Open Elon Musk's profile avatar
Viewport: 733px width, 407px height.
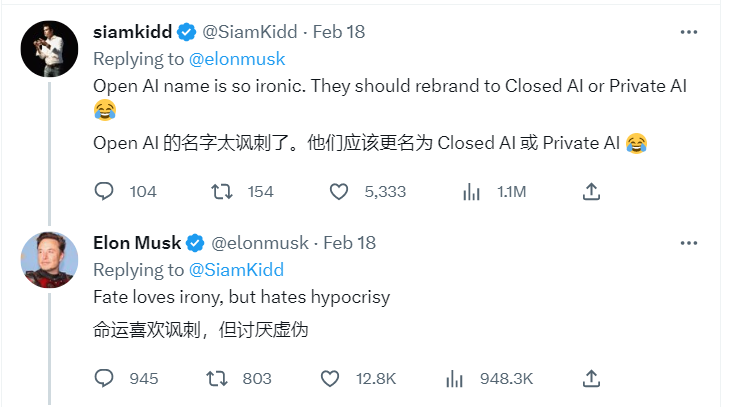click(50, 260)
